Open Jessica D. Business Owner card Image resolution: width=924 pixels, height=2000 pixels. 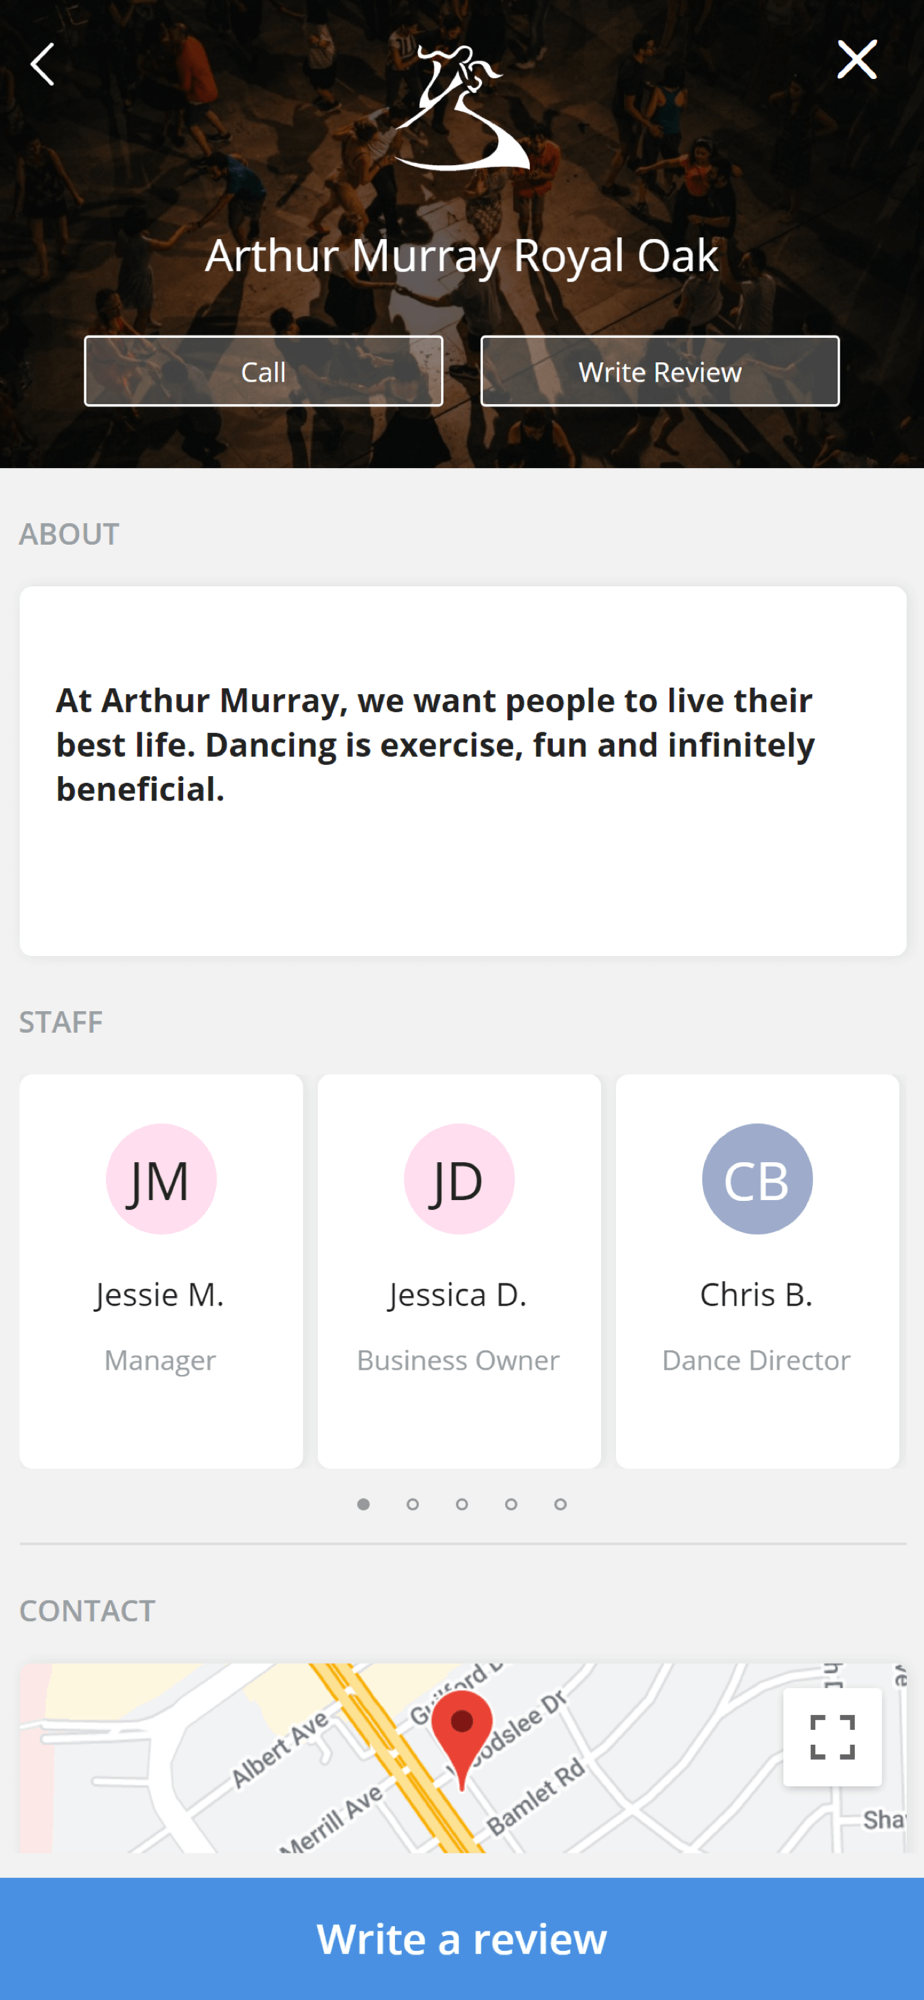pos(459,1271)
